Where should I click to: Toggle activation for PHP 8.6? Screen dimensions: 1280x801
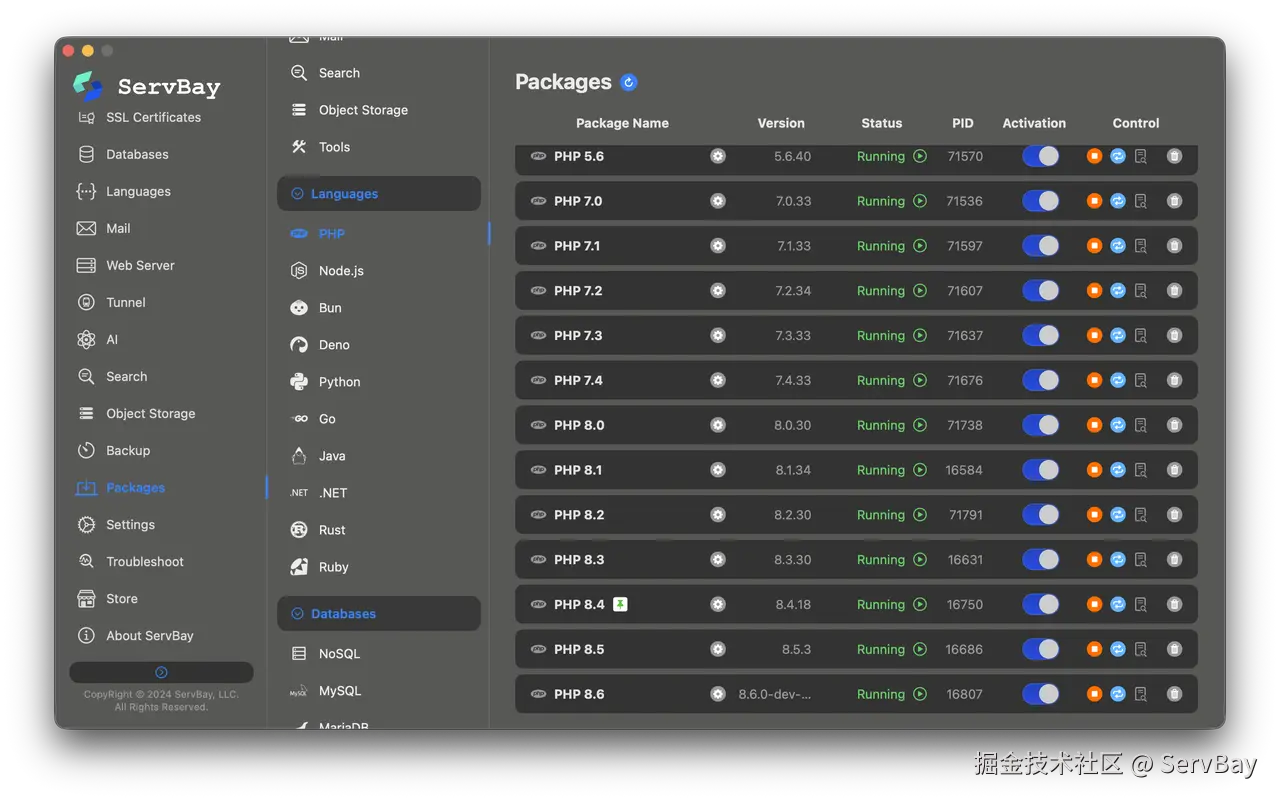(1040, 694)
